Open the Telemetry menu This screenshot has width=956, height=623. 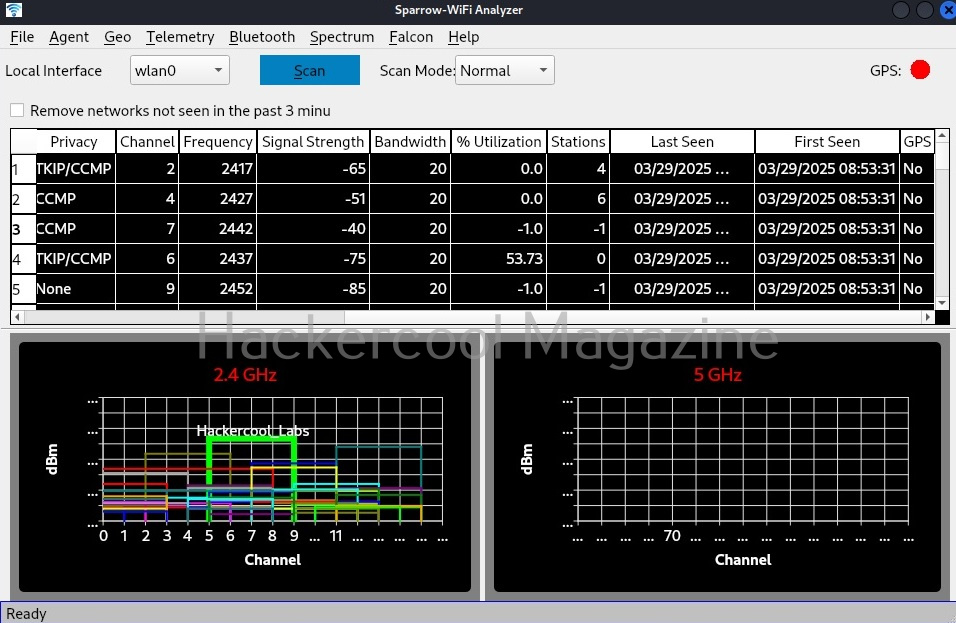click(x=180, y=37)
